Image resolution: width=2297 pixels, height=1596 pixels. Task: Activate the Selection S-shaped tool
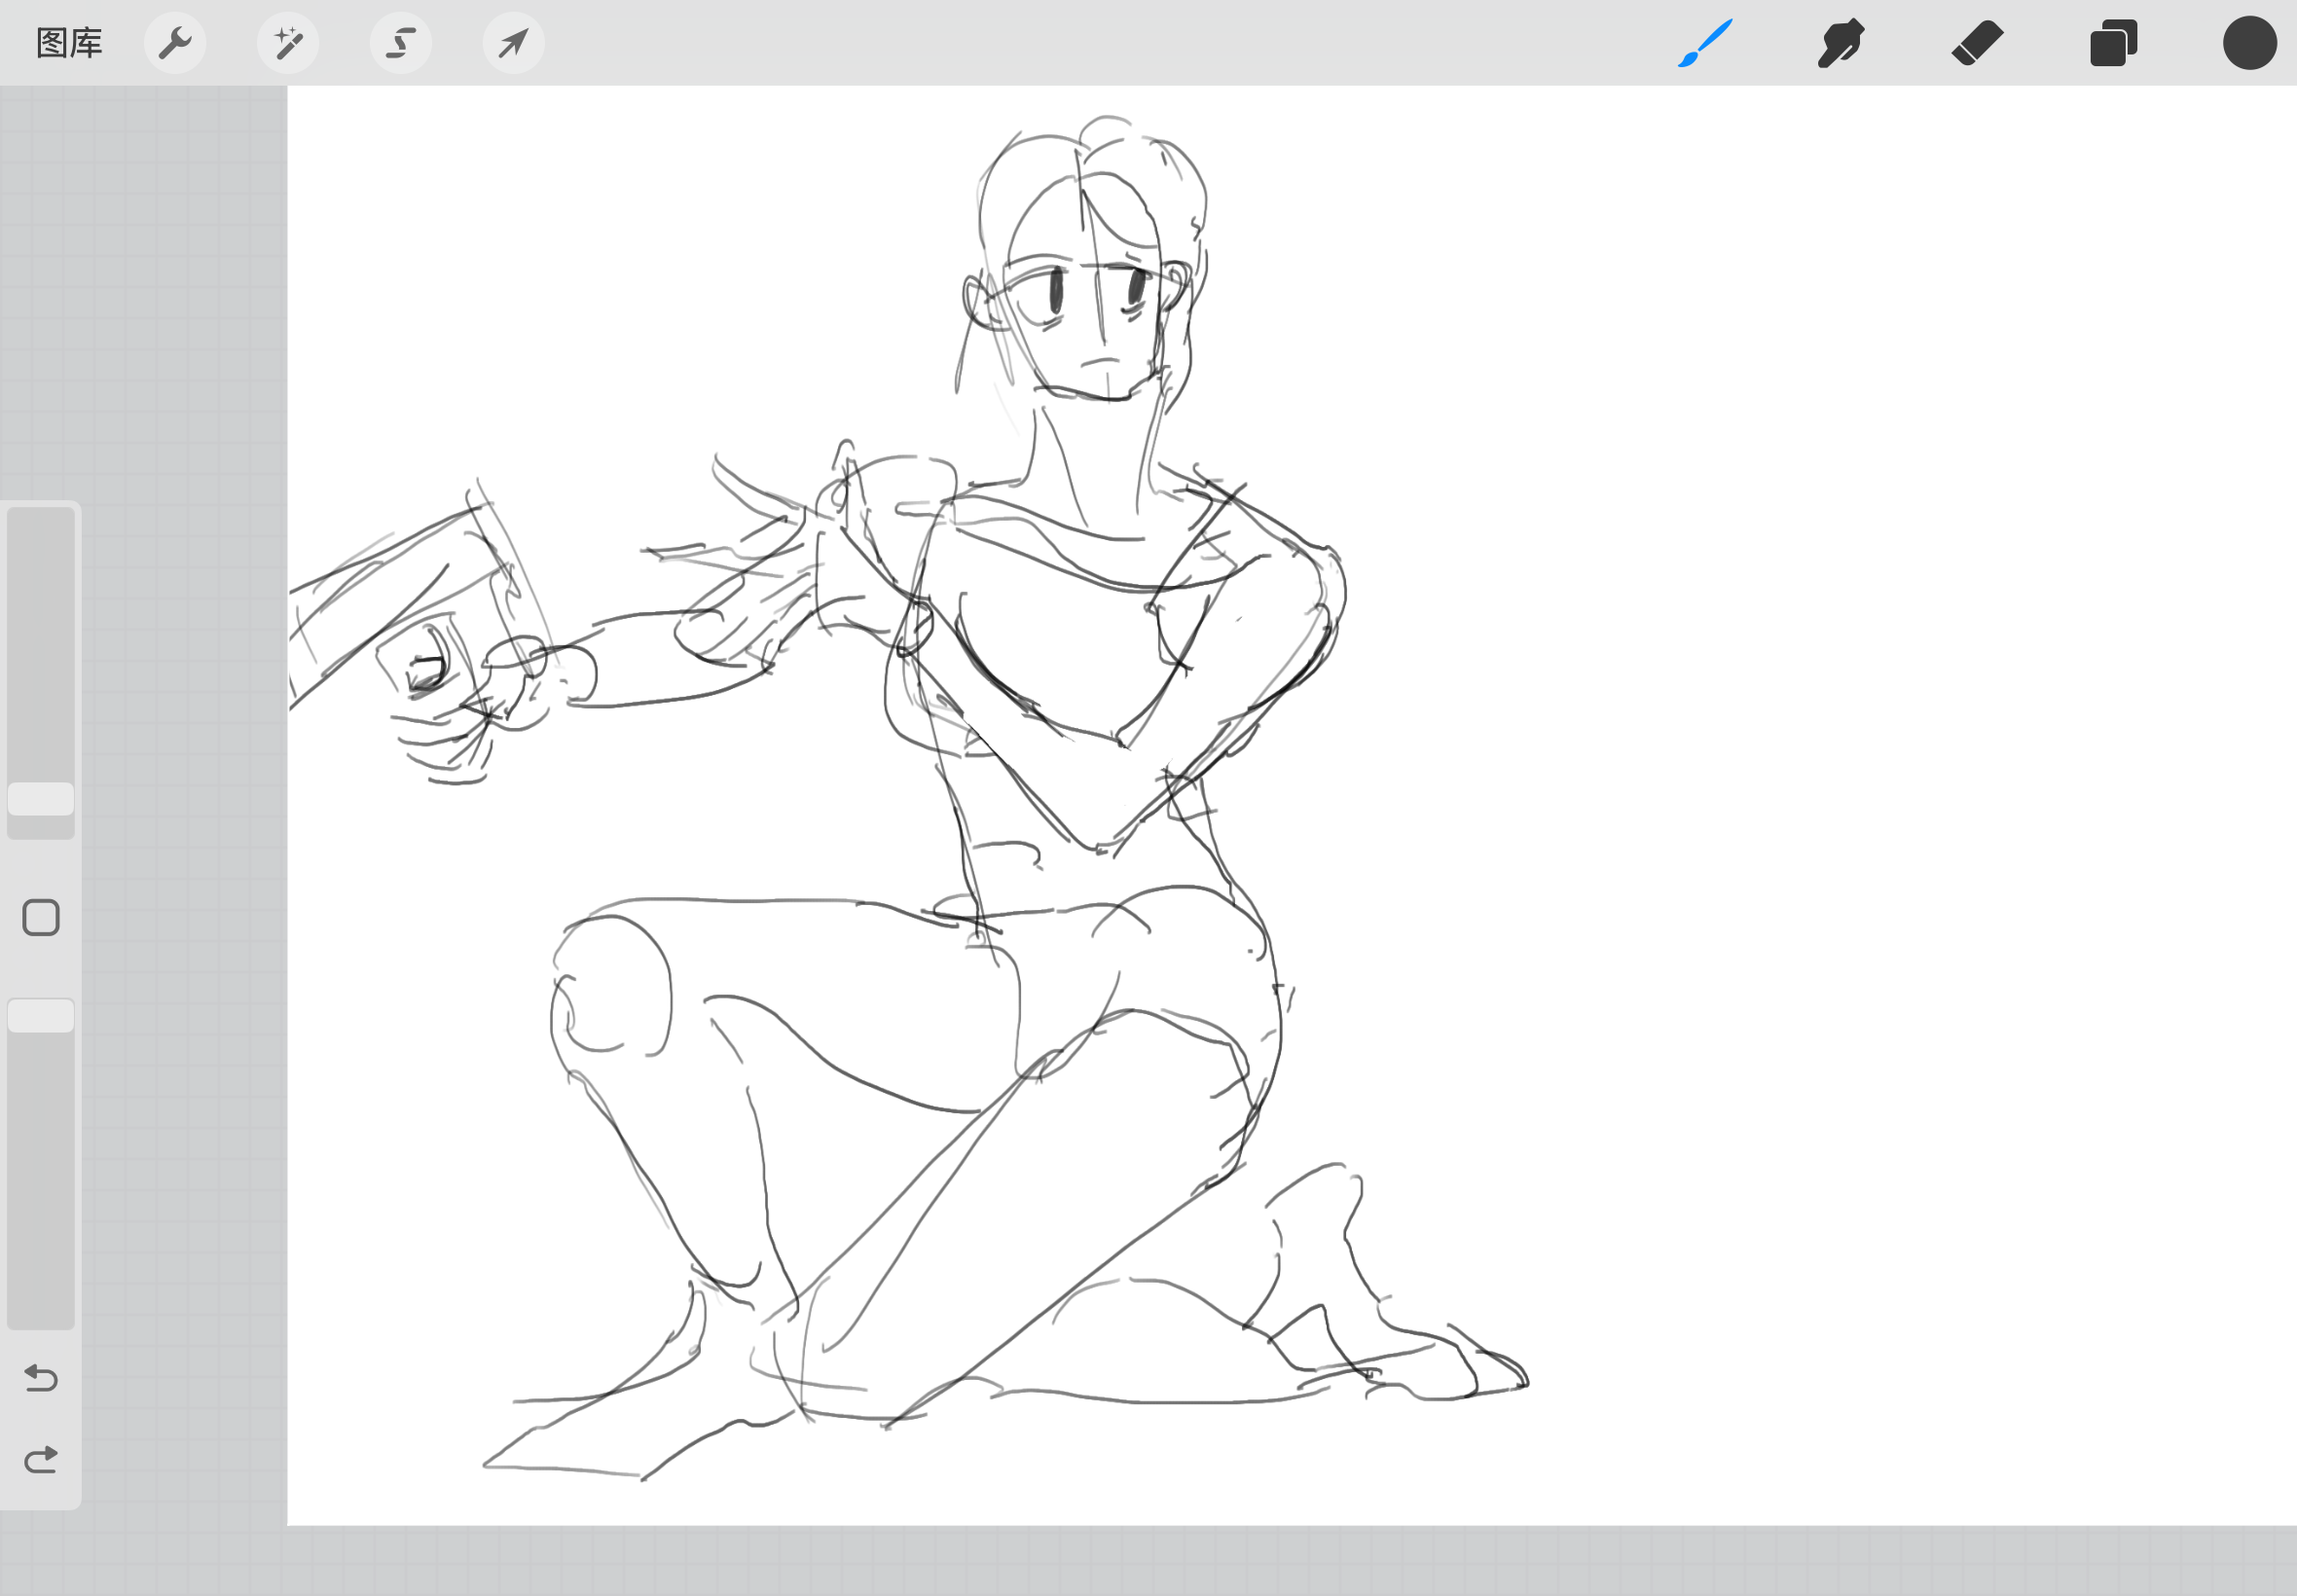[x=401, y=43]
